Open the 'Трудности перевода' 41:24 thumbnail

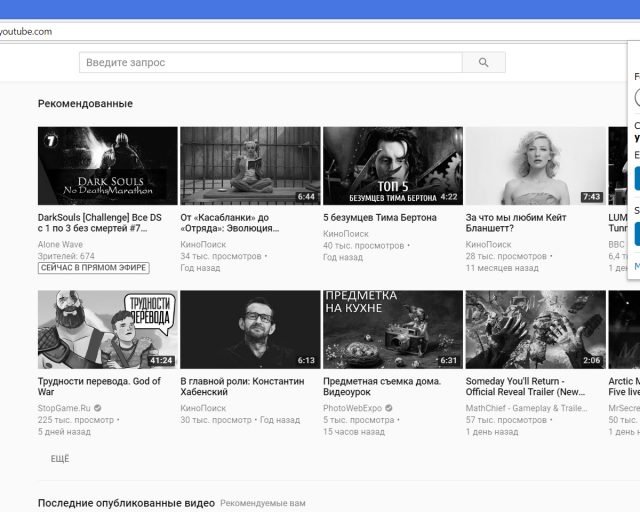pyautogui.click(x=108, y=329)
